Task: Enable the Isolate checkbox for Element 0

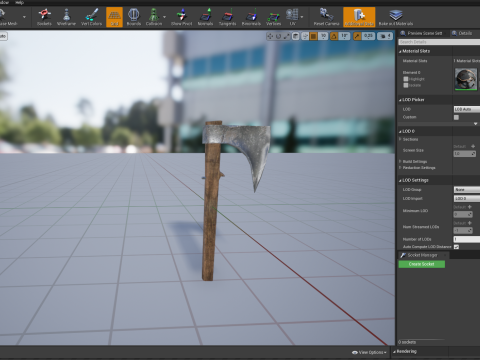Action: (x=406, y=85)
